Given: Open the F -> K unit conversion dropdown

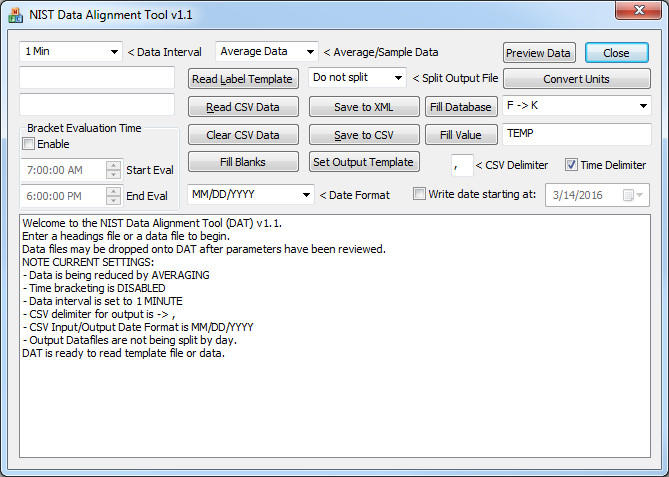Looking at the screenshot, I should [577, 105].
